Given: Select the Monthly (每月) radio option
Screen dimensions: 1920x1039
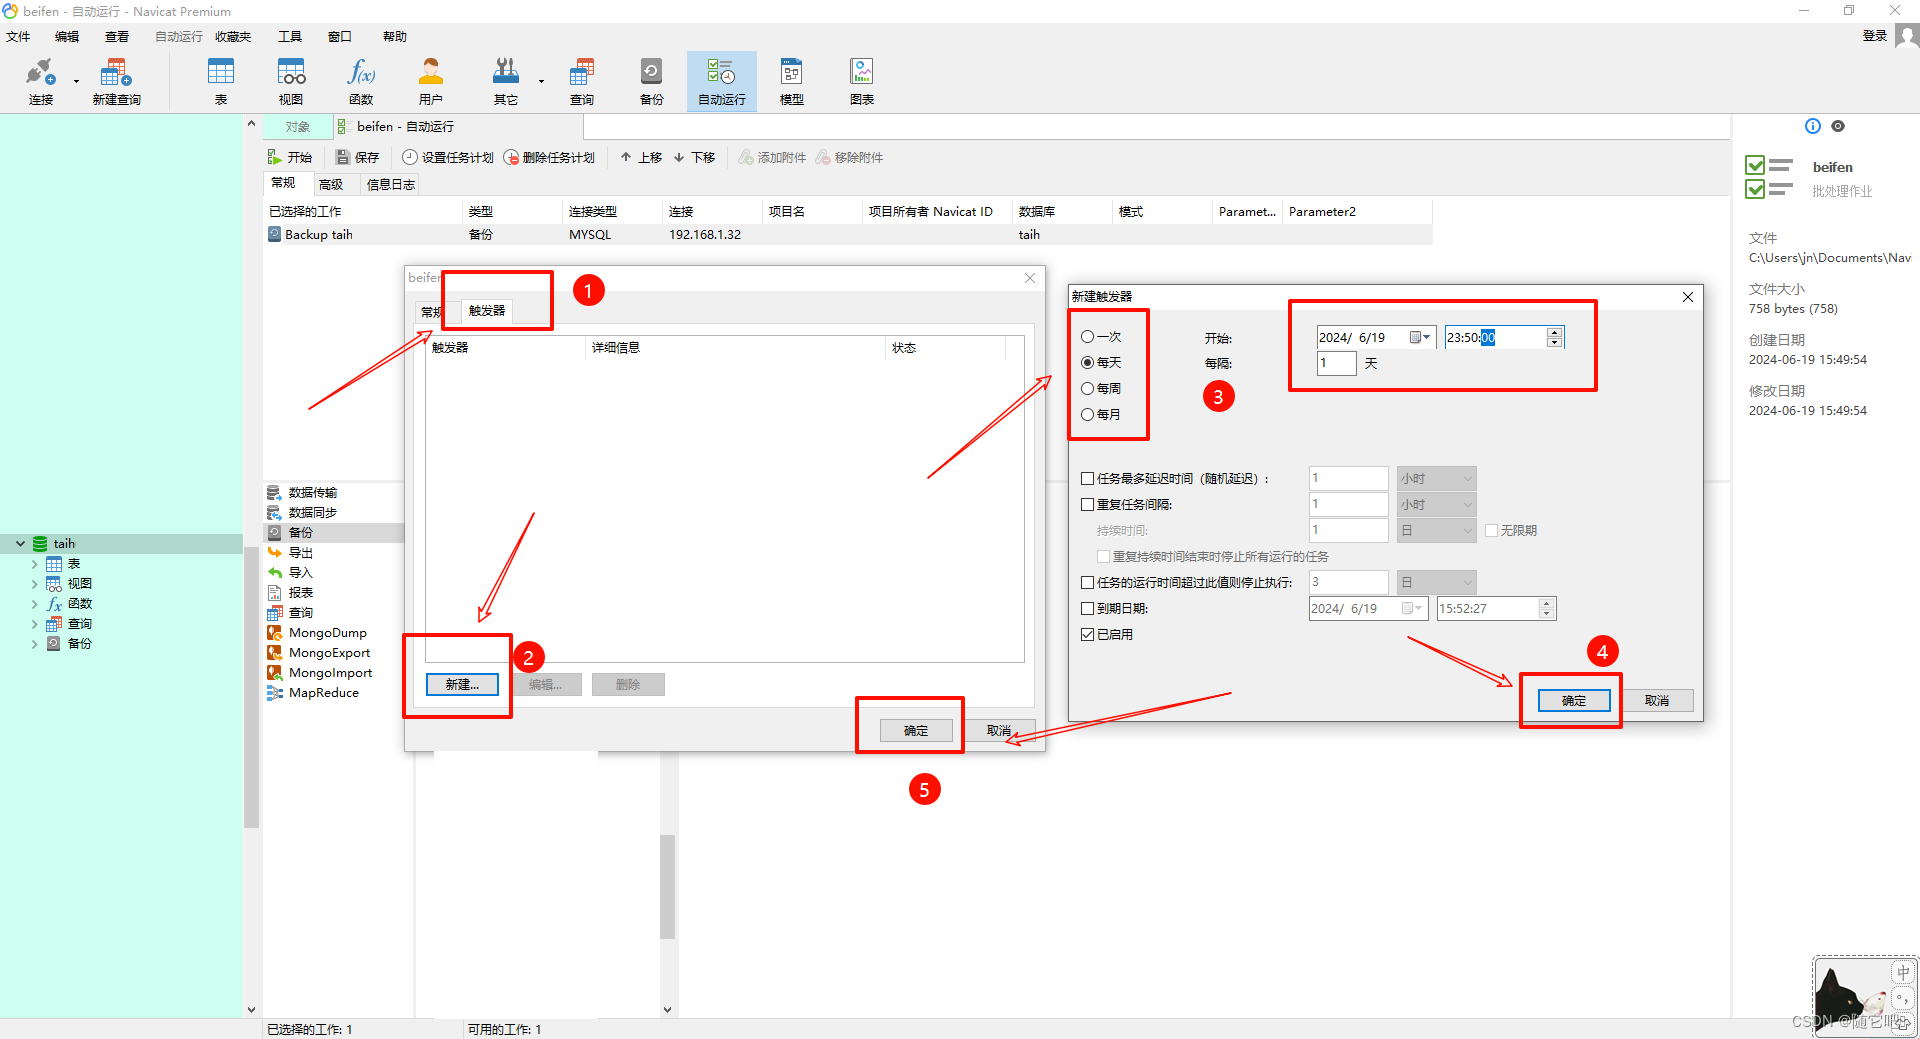Looking at the screenshot, I should (x=1087, y=414).
